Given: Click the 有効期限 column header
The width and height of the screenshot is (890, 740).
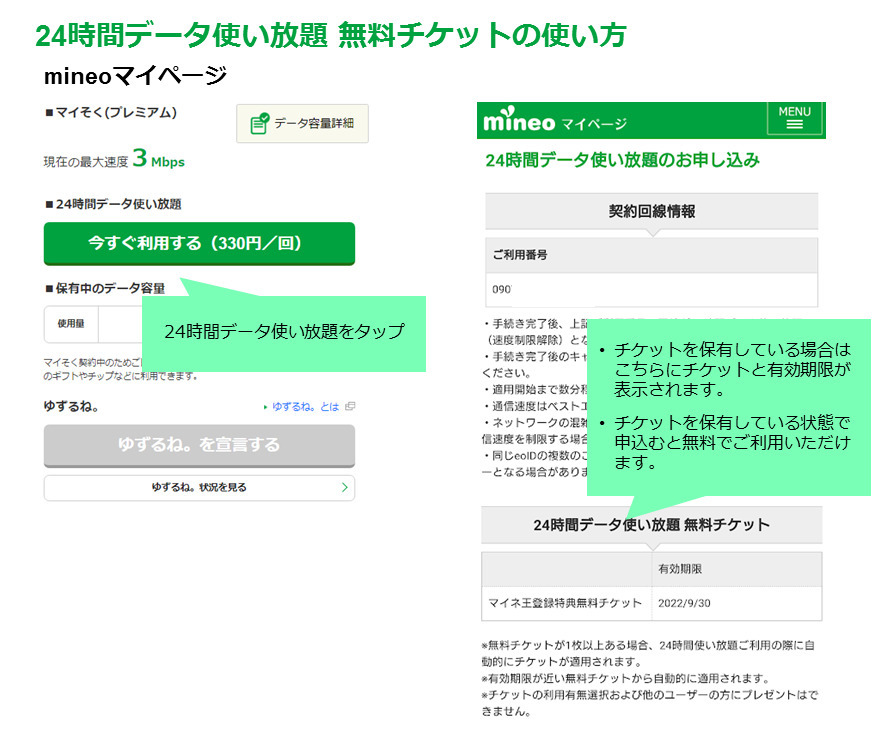Looking at the screenshot, I should pos(680,569).
